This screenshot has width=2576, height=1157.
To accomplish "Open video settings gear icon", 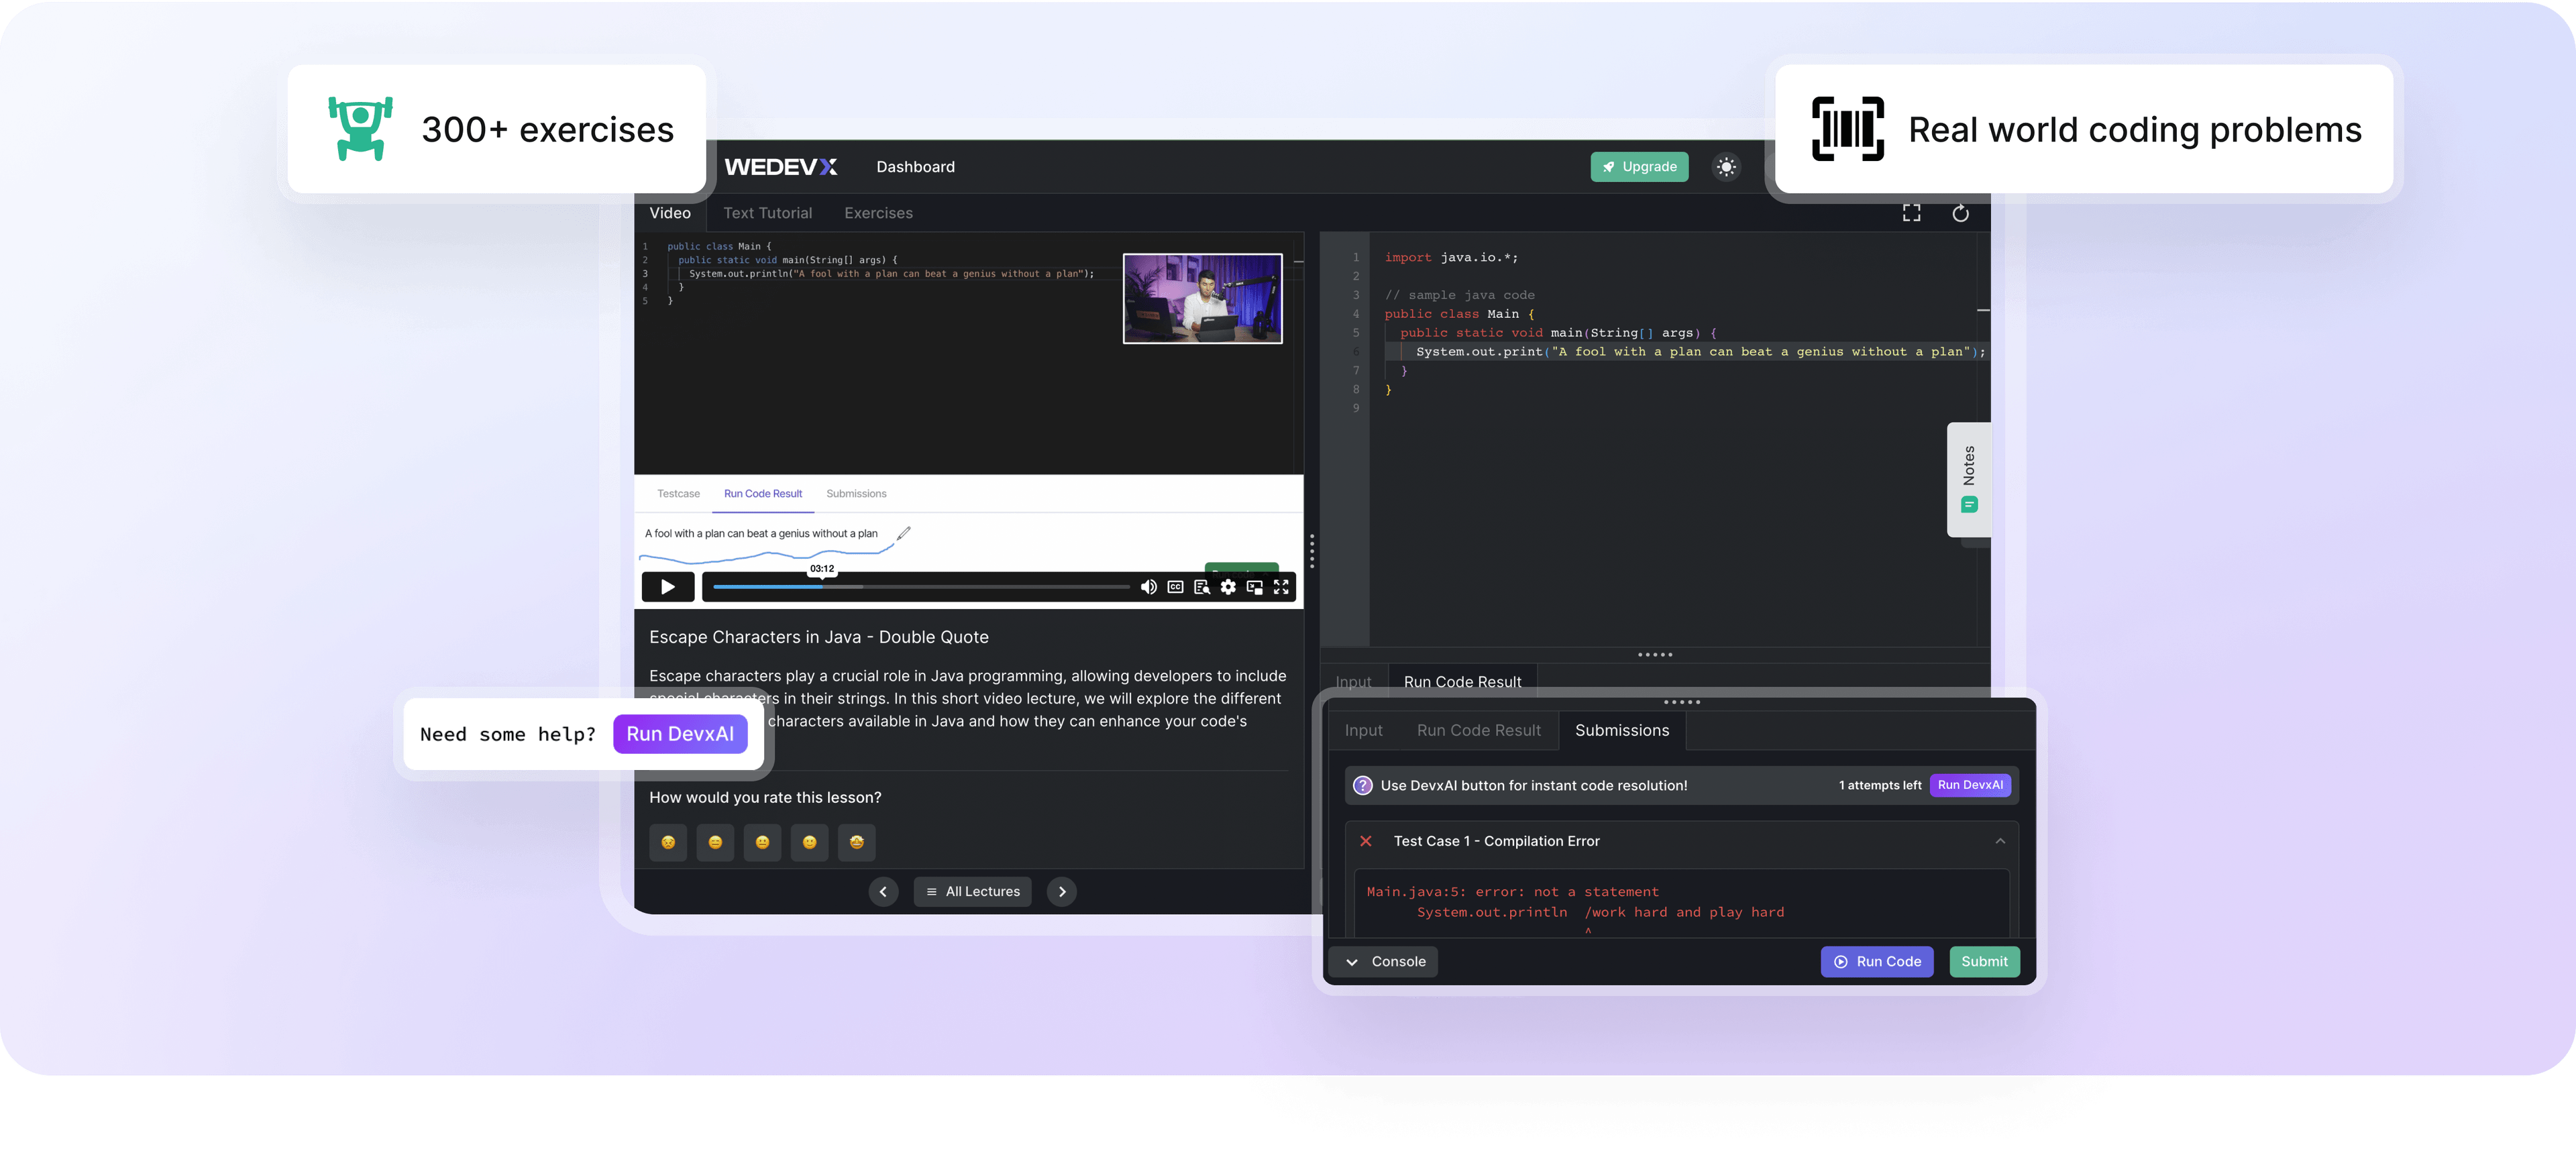I will point(1228,587).
